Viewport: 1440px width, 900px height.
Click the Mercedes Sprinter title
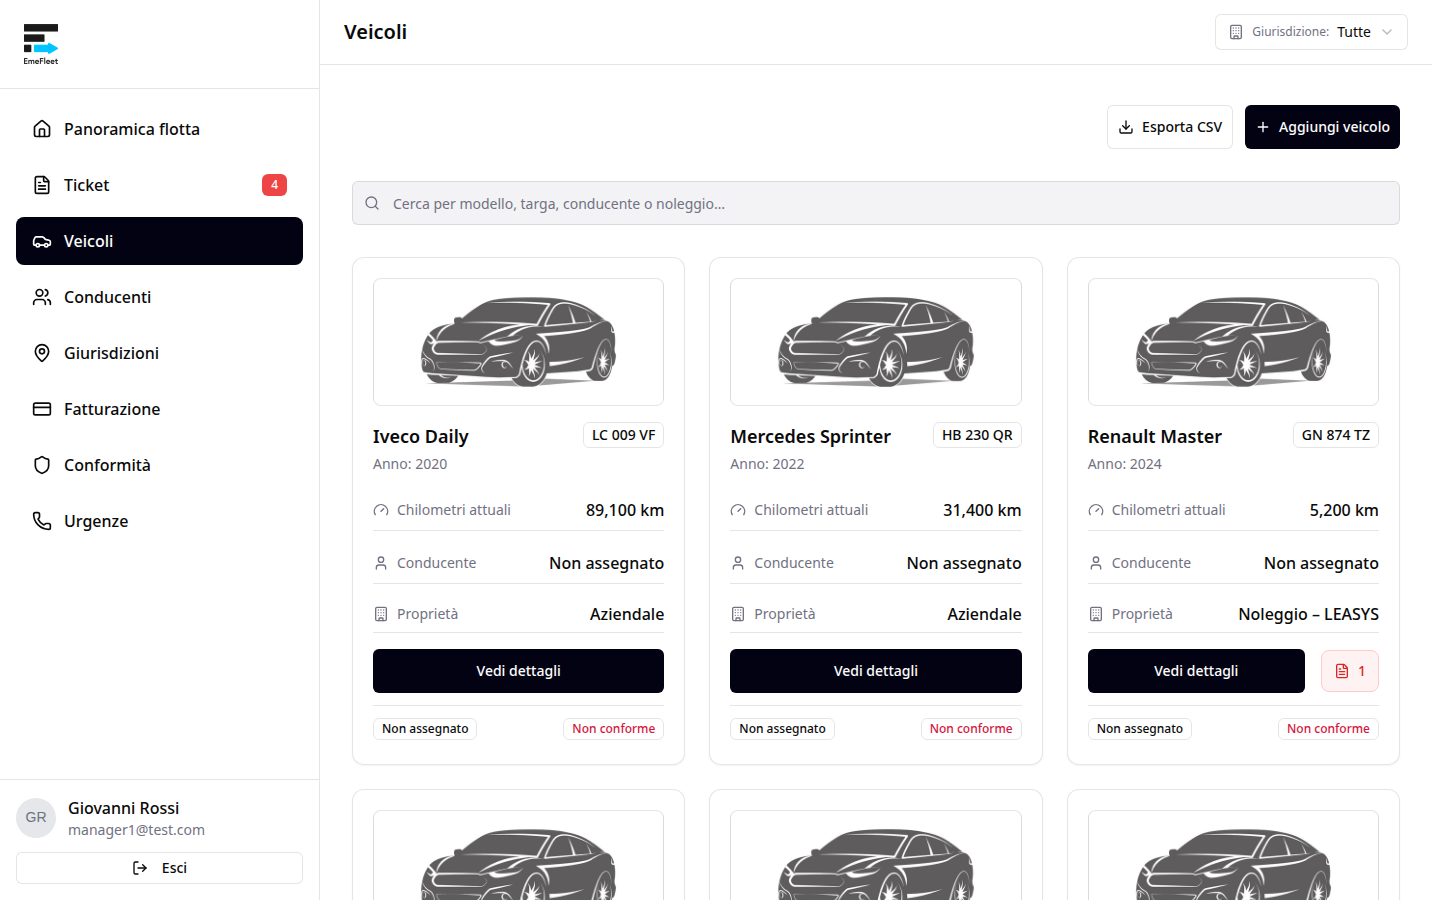[810, 437]
